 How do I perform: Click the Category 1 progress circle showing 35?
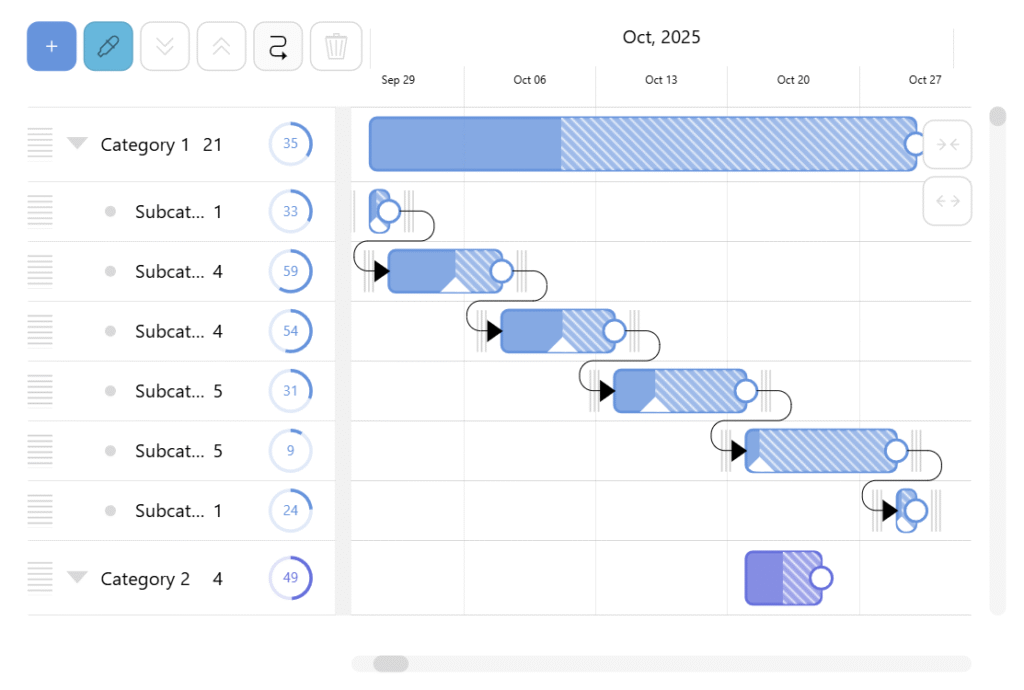point(290,144)
